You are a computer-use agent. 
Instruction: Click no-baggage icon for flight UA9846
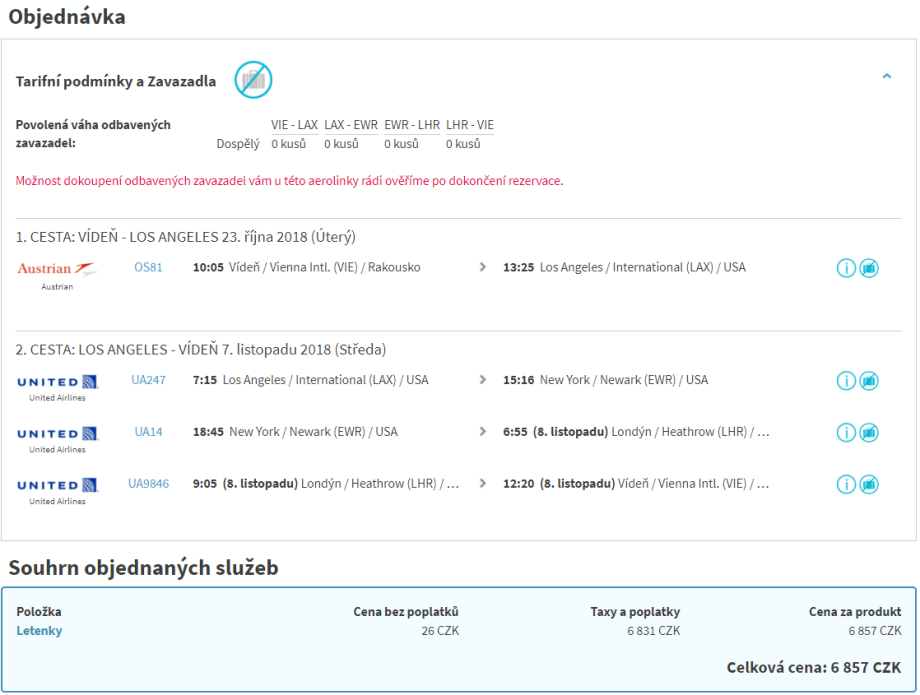(x=869, y=485)
